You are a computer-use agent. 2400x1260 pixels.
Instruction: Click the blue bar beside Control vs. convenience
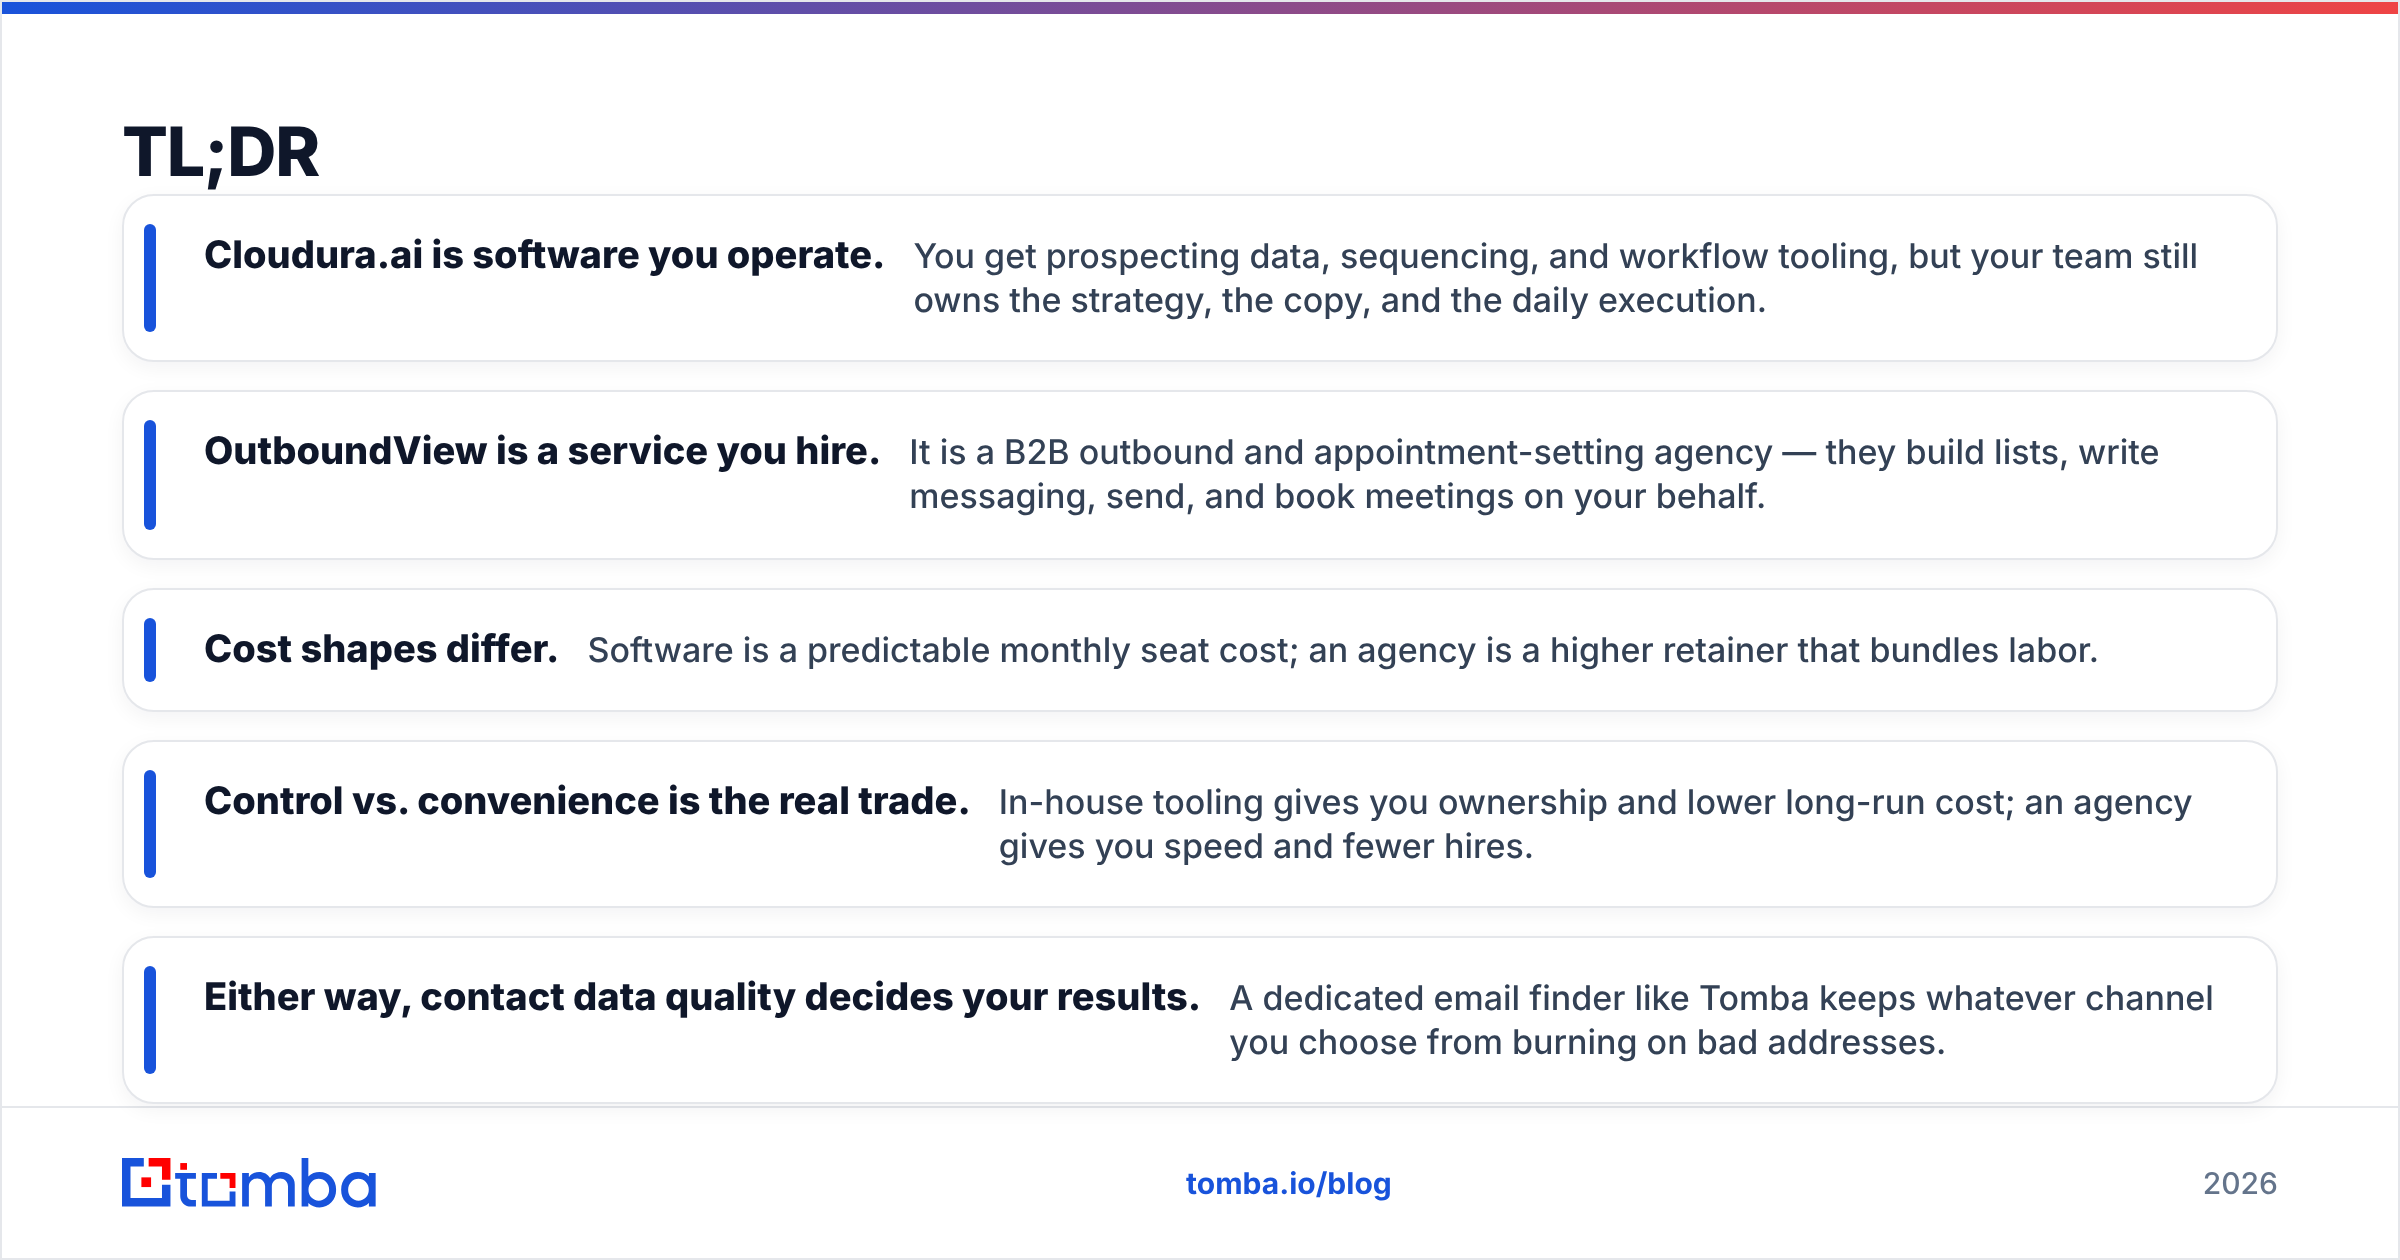click(150, 824)
